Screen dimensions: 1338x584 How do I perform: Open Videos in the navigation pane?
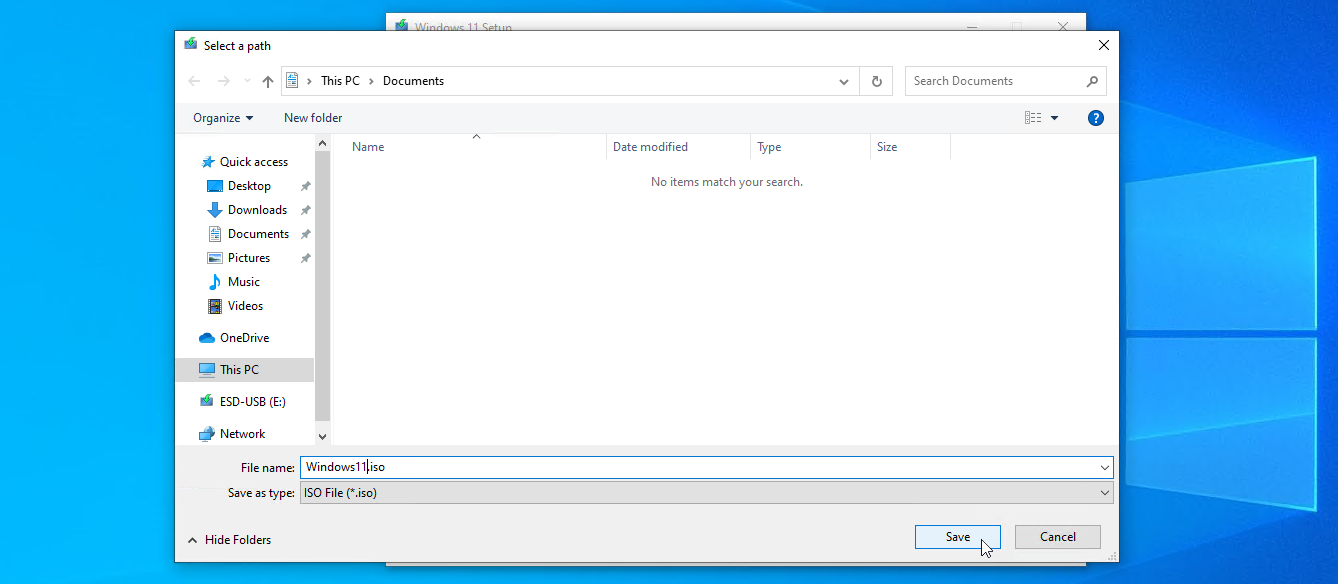click(x=245, y=306)
